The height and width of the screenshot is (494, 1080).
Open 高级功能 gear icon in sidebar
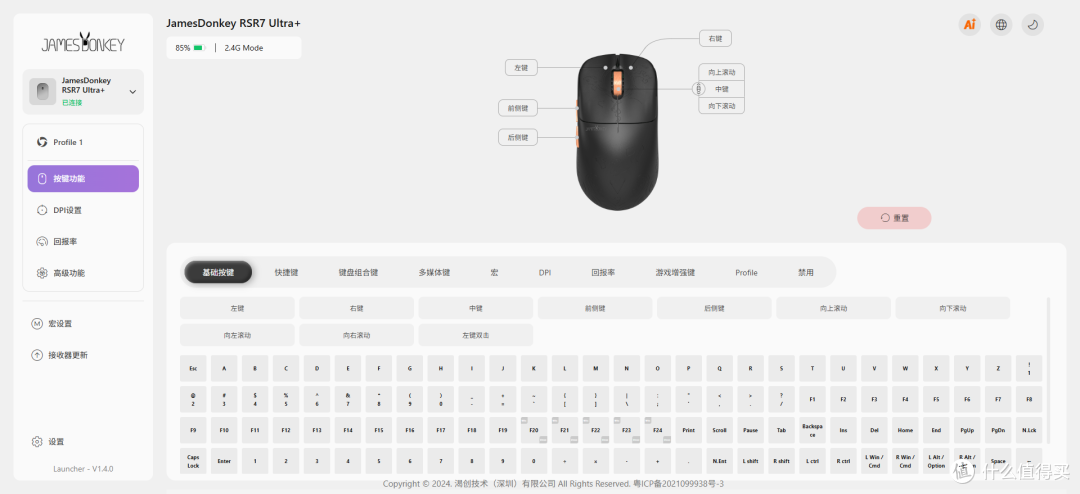tap(41, 273)
